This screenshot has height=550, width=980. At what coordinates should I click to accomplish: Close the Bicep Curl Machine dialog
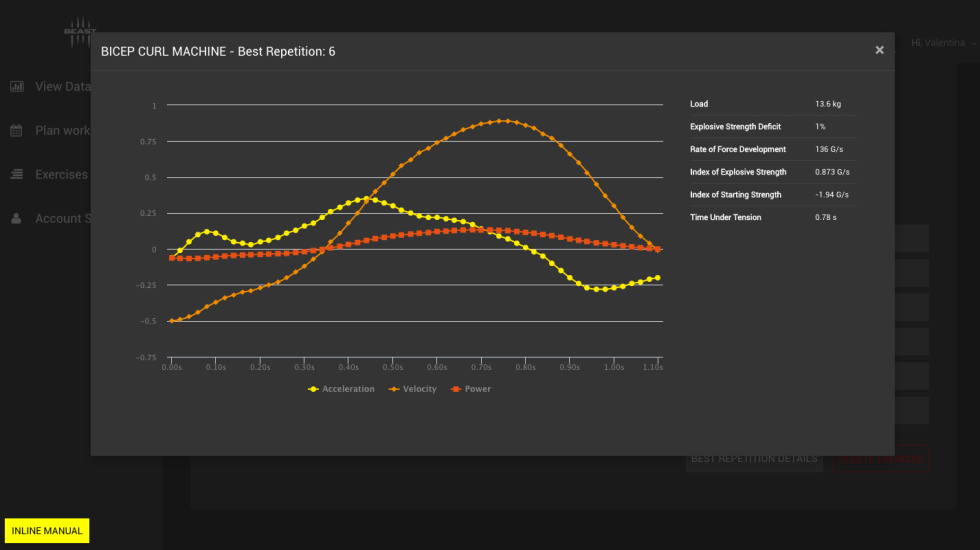(x=879, y=50)
